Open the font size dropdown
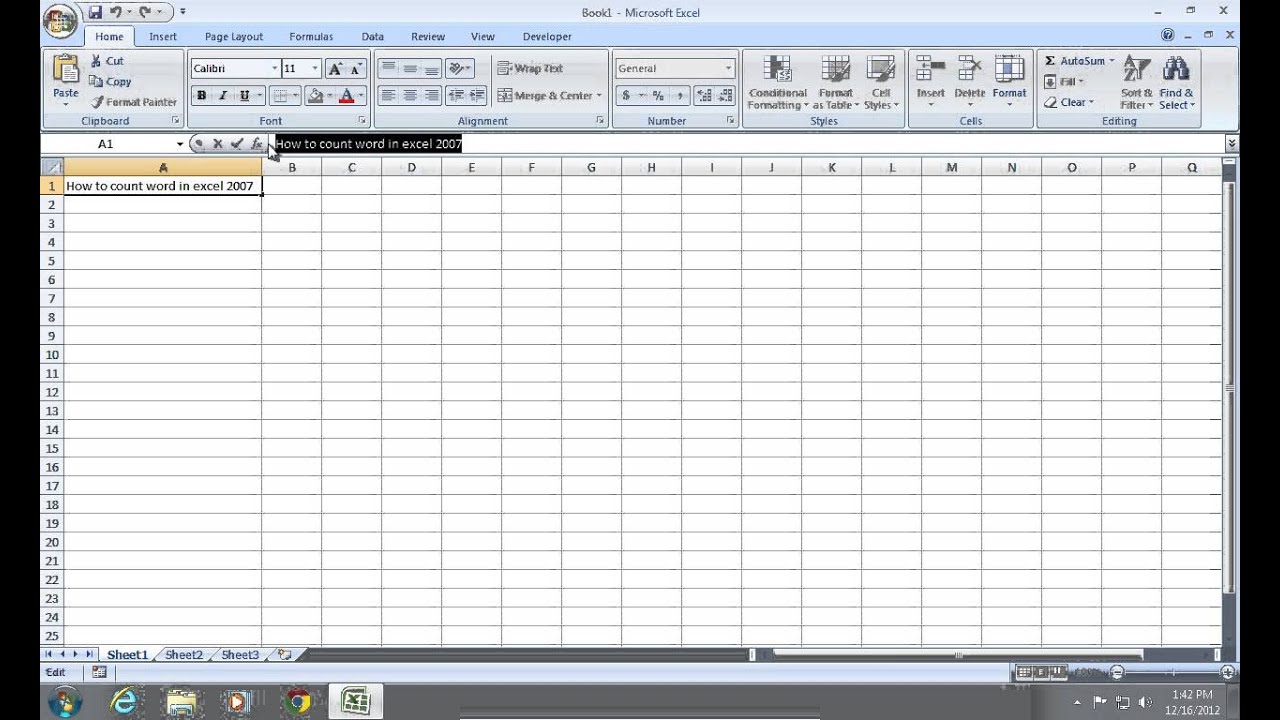This screenshot has height=720, width=1280. pos(315,69)
